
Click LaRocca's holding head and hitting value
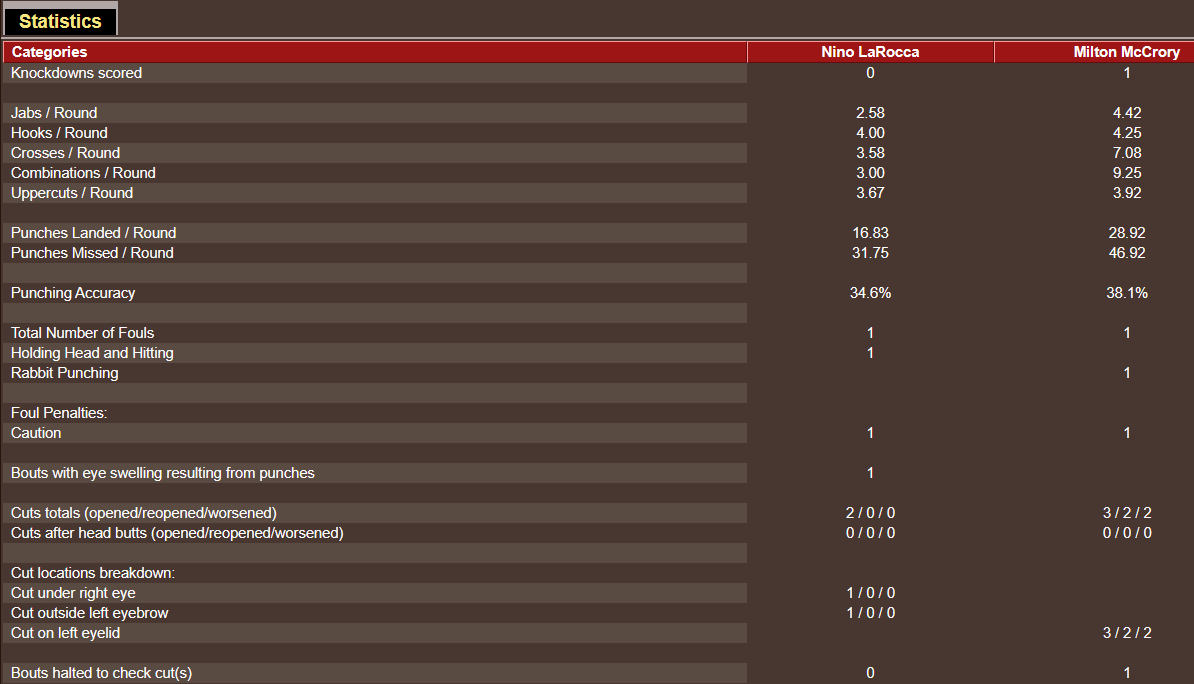pos(870,353)
